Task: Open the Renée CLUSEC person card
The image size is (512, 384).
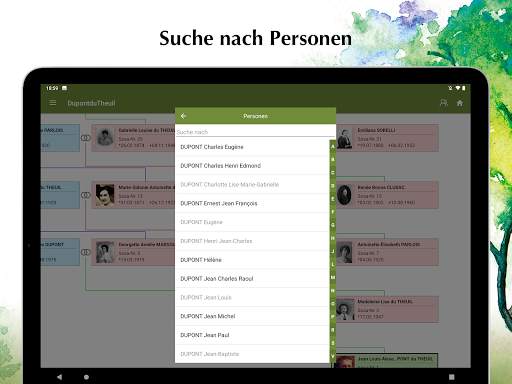Action: click(387, 195)
